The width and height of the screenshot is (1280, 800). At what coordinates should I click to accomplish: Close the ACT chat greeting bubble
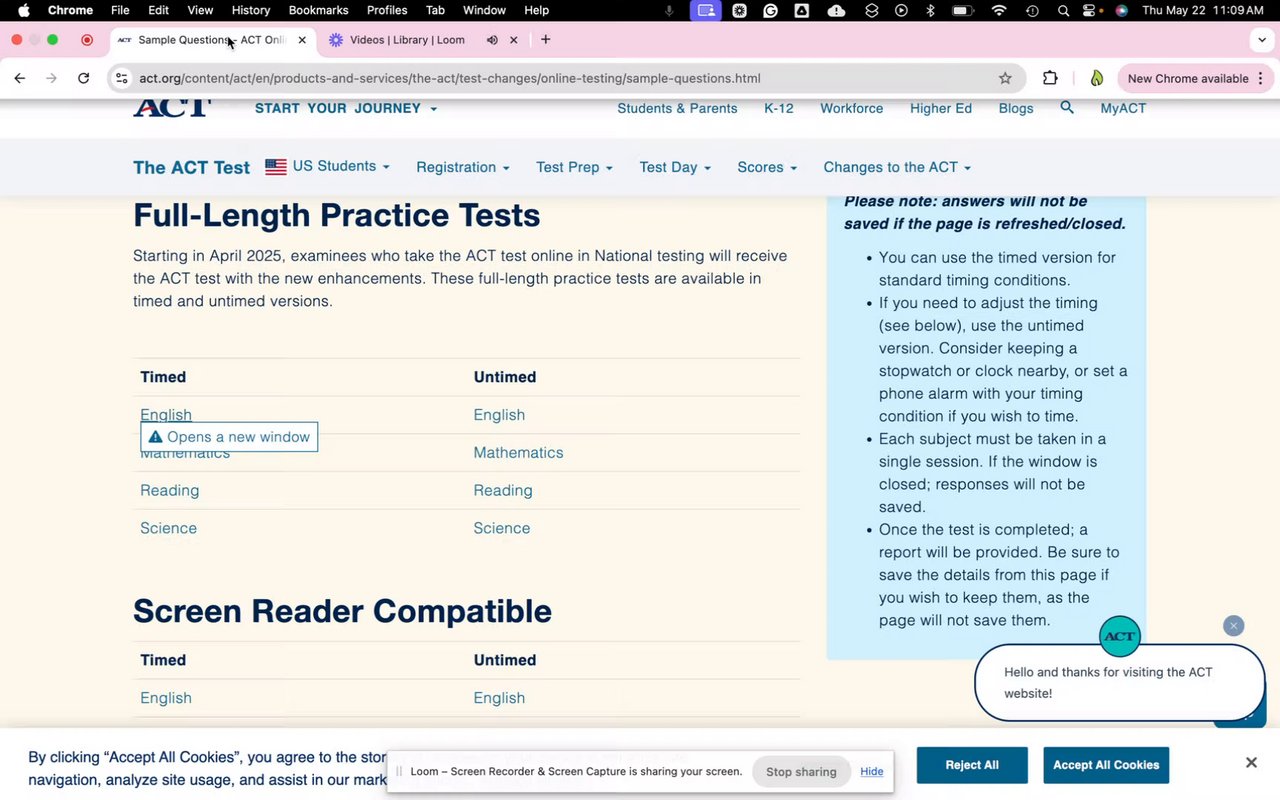pyautogui.click(x=1234, y=626)
